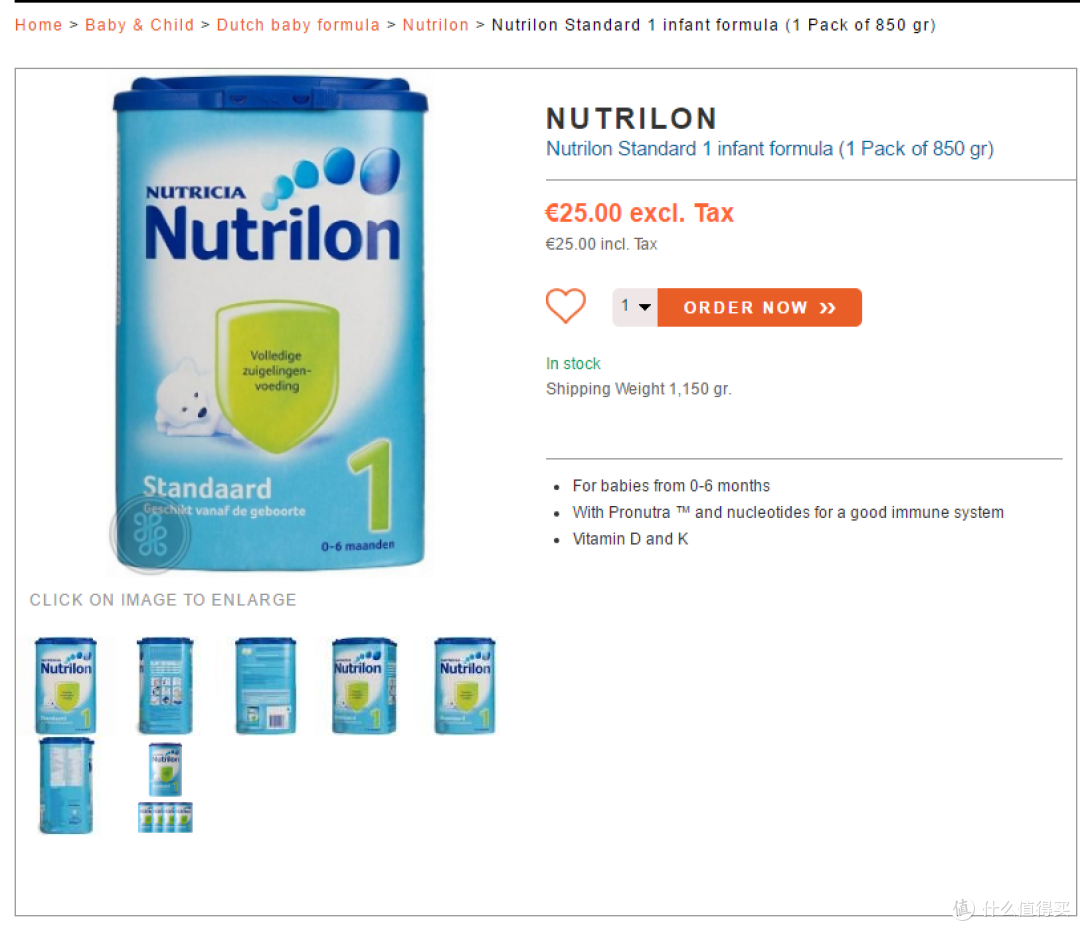
Task: Go to Home in the breadcrumb
Action: tap(39, 25)
